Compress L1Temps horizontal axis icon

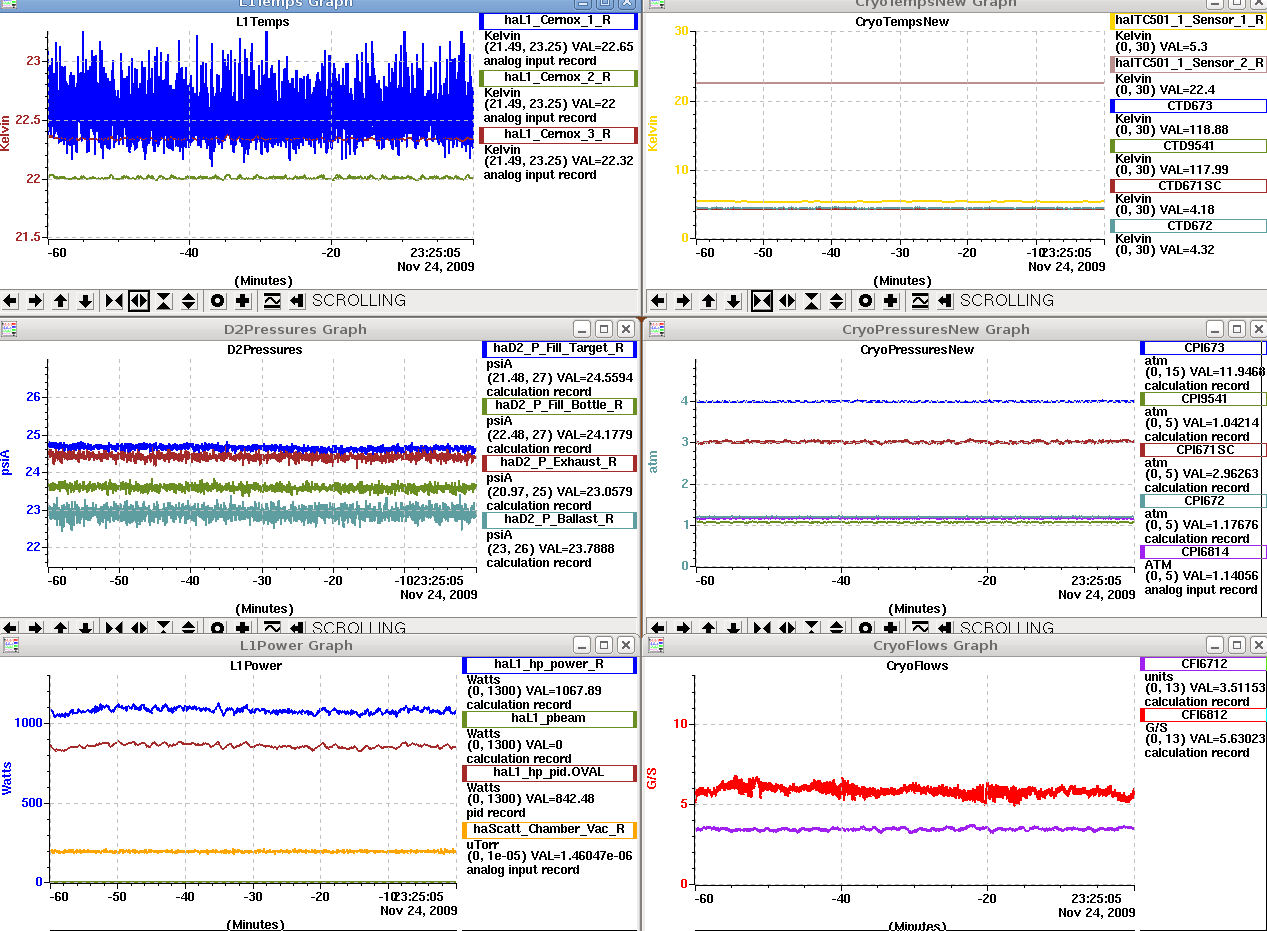(x=114, y=301)
